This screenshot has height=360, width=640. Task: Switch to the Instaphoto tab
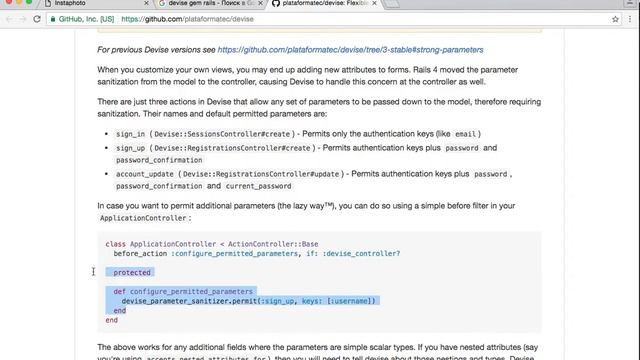(96, 3)
